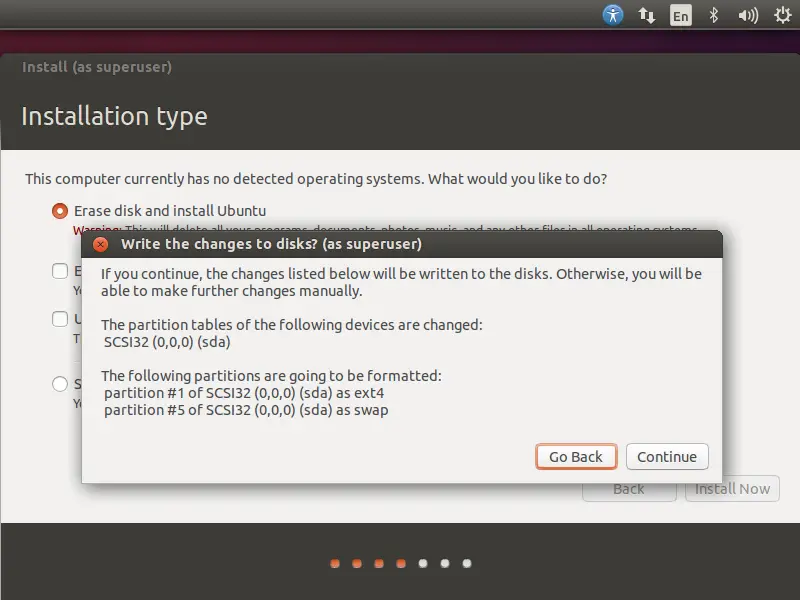Toggle the second checkbox starting with U
This screenshot has width=800, height=600.
pyautogui.click(x=60, y=319)
